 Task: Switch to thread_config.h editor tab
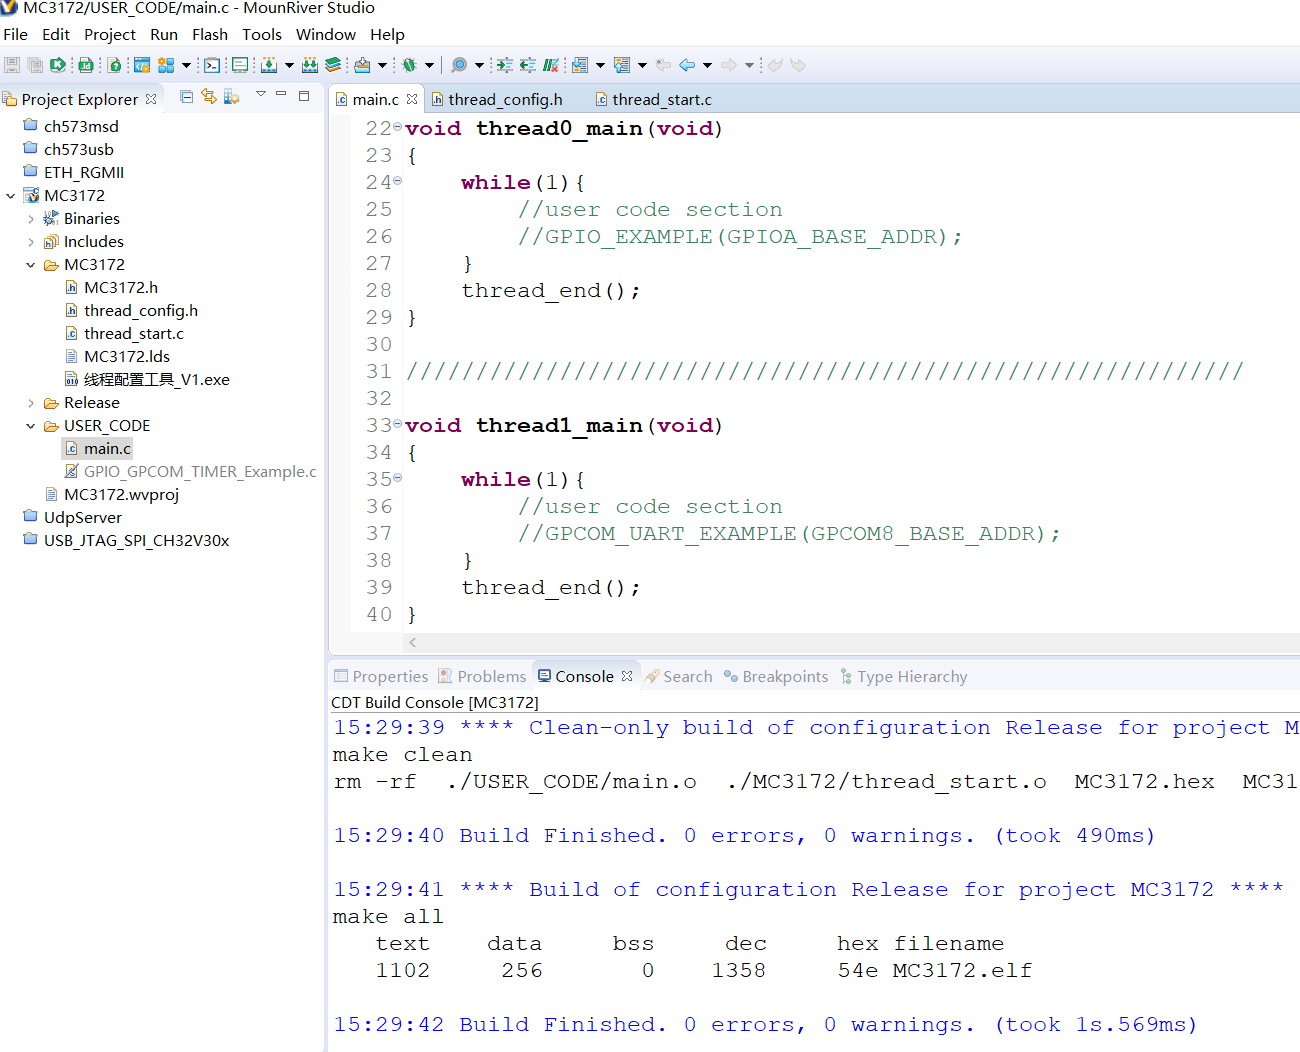[497, 99]
